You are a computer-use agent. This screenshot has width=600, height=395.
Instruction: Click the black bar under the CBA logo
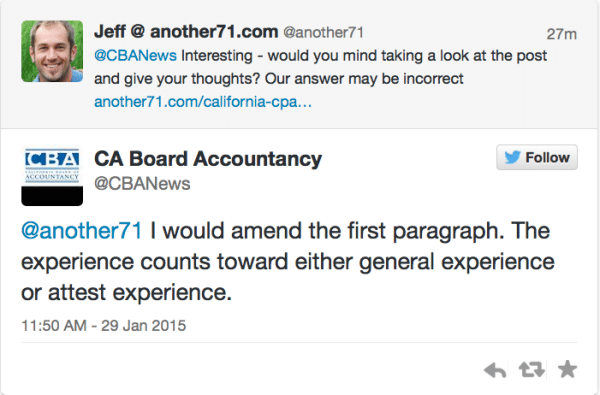click(x=52, y=197)
